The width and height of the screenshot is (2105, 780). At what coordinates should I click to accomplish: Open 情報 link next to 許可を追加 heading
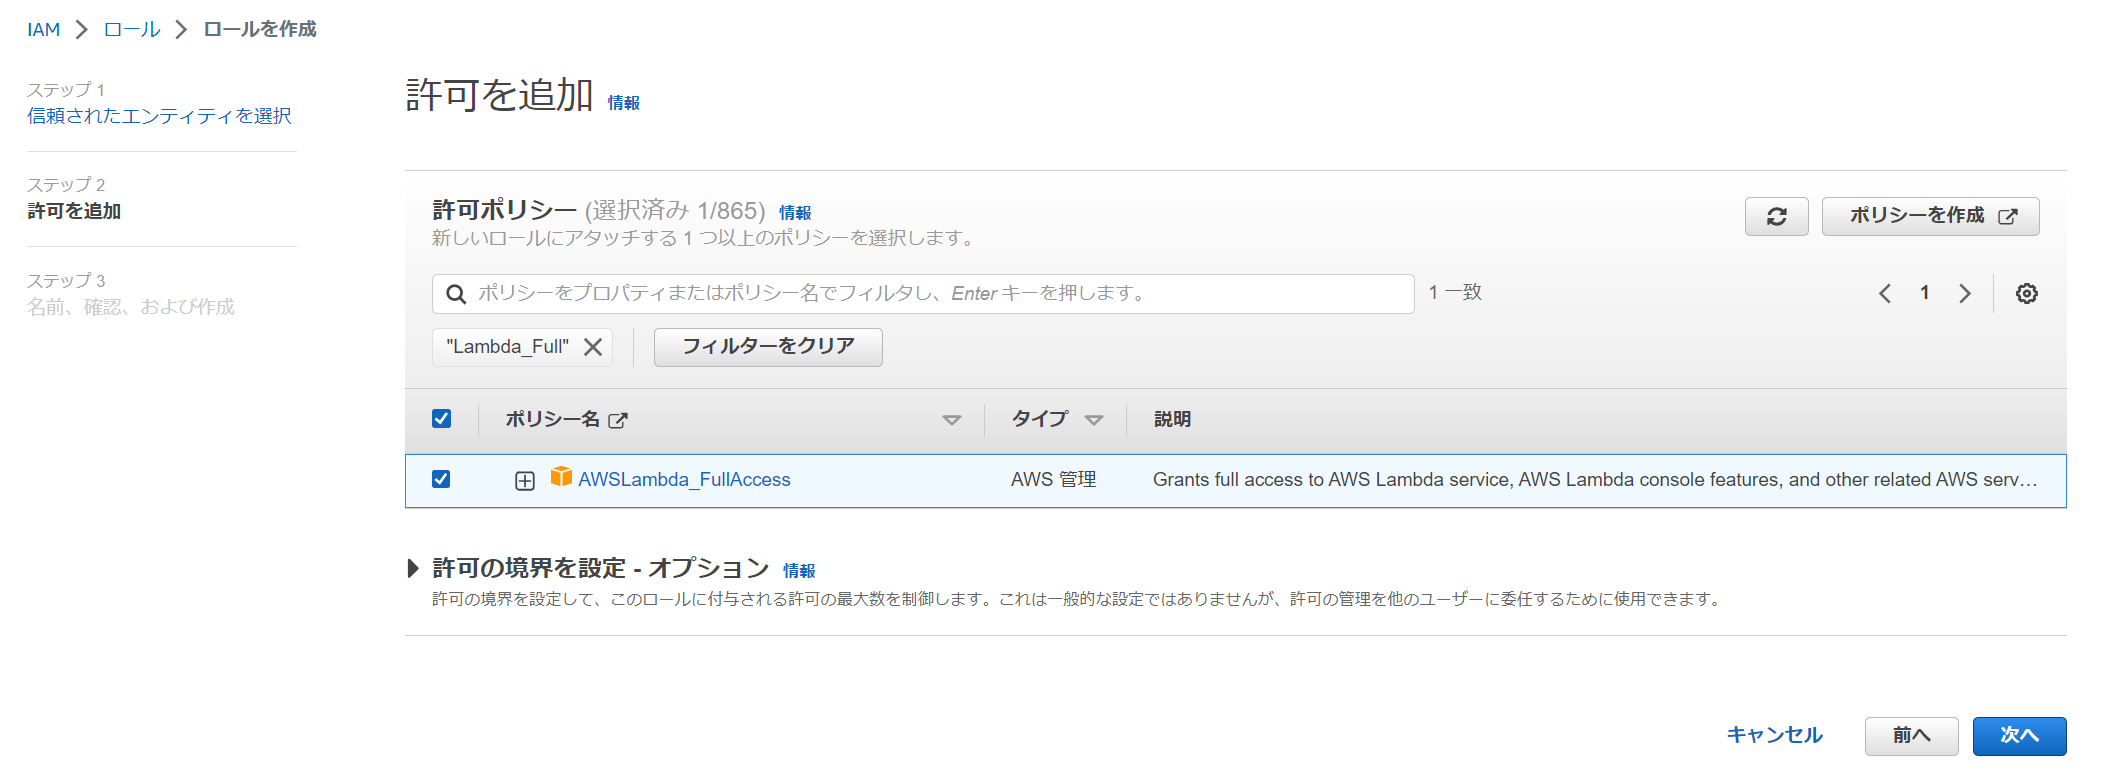pyautogui.click(x=624, y=103)
